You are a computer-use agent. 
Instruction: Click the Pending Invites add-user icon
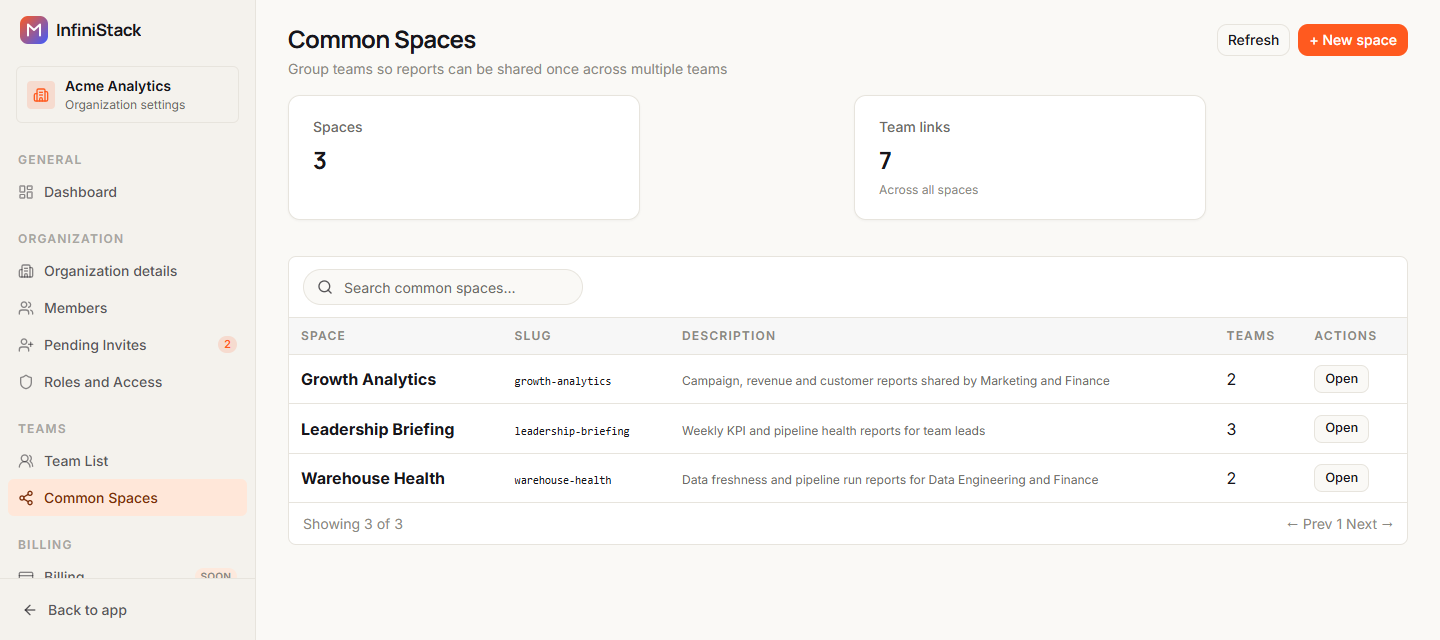[26, 345]
